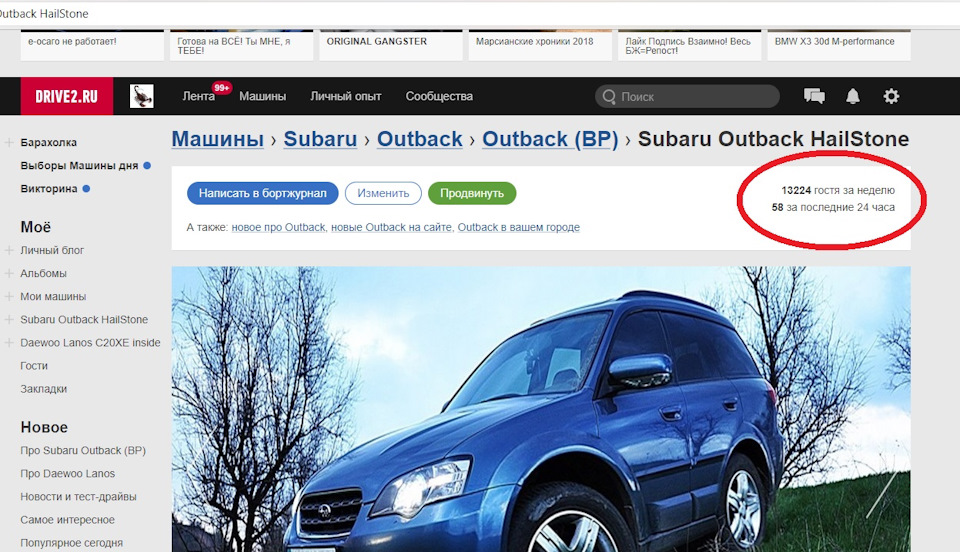Click the 58 за последние 24 часа text
The height and width of the screenshot is (552, 960).
click(833, 207)
